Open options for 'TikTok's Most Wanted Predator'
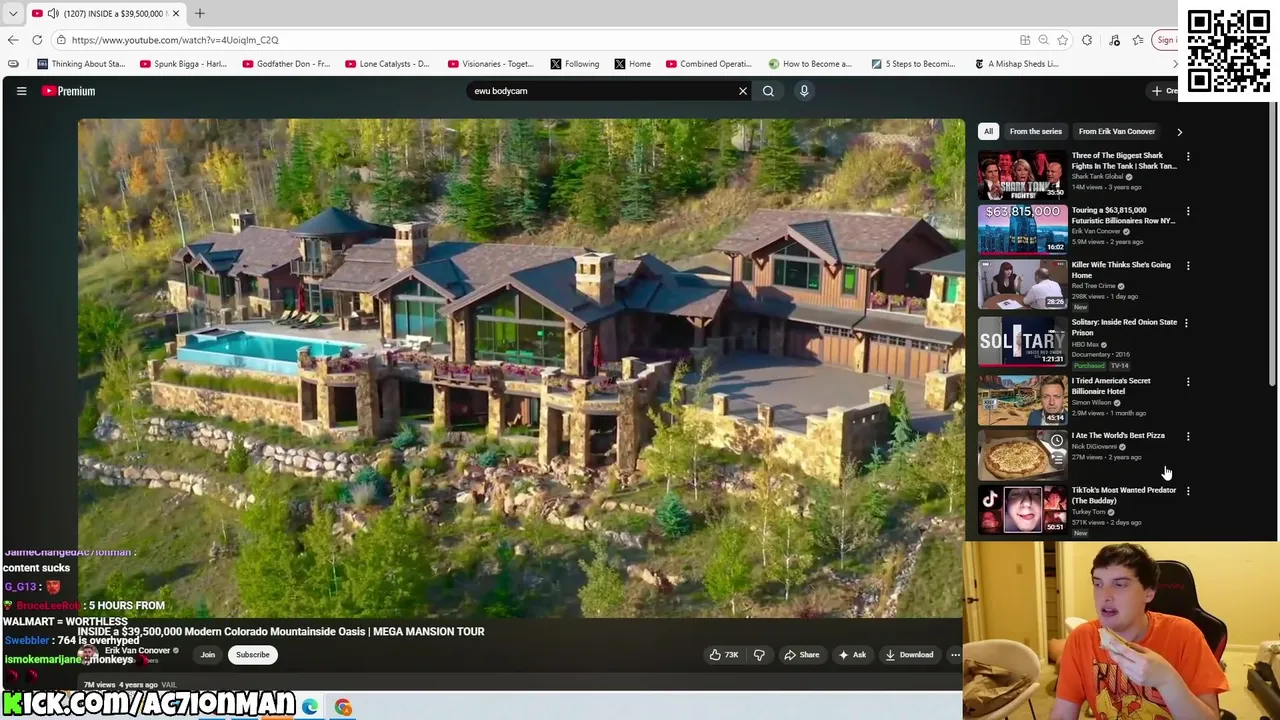The width and height of the screenshot is (1280, 720). (x=1188, y=491)
